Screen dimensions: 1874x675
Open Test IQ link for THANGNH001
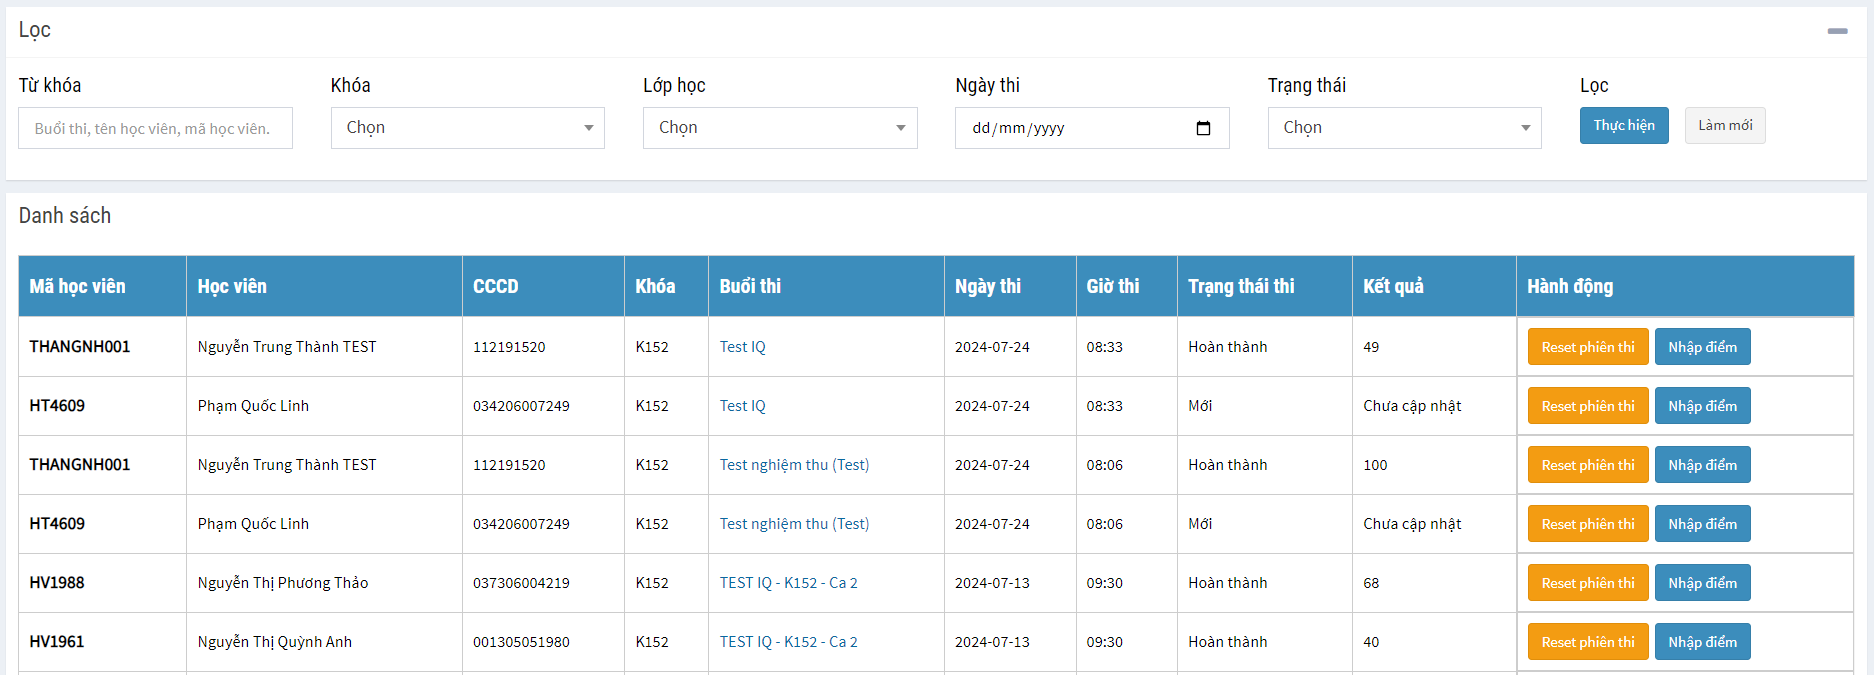742,347
